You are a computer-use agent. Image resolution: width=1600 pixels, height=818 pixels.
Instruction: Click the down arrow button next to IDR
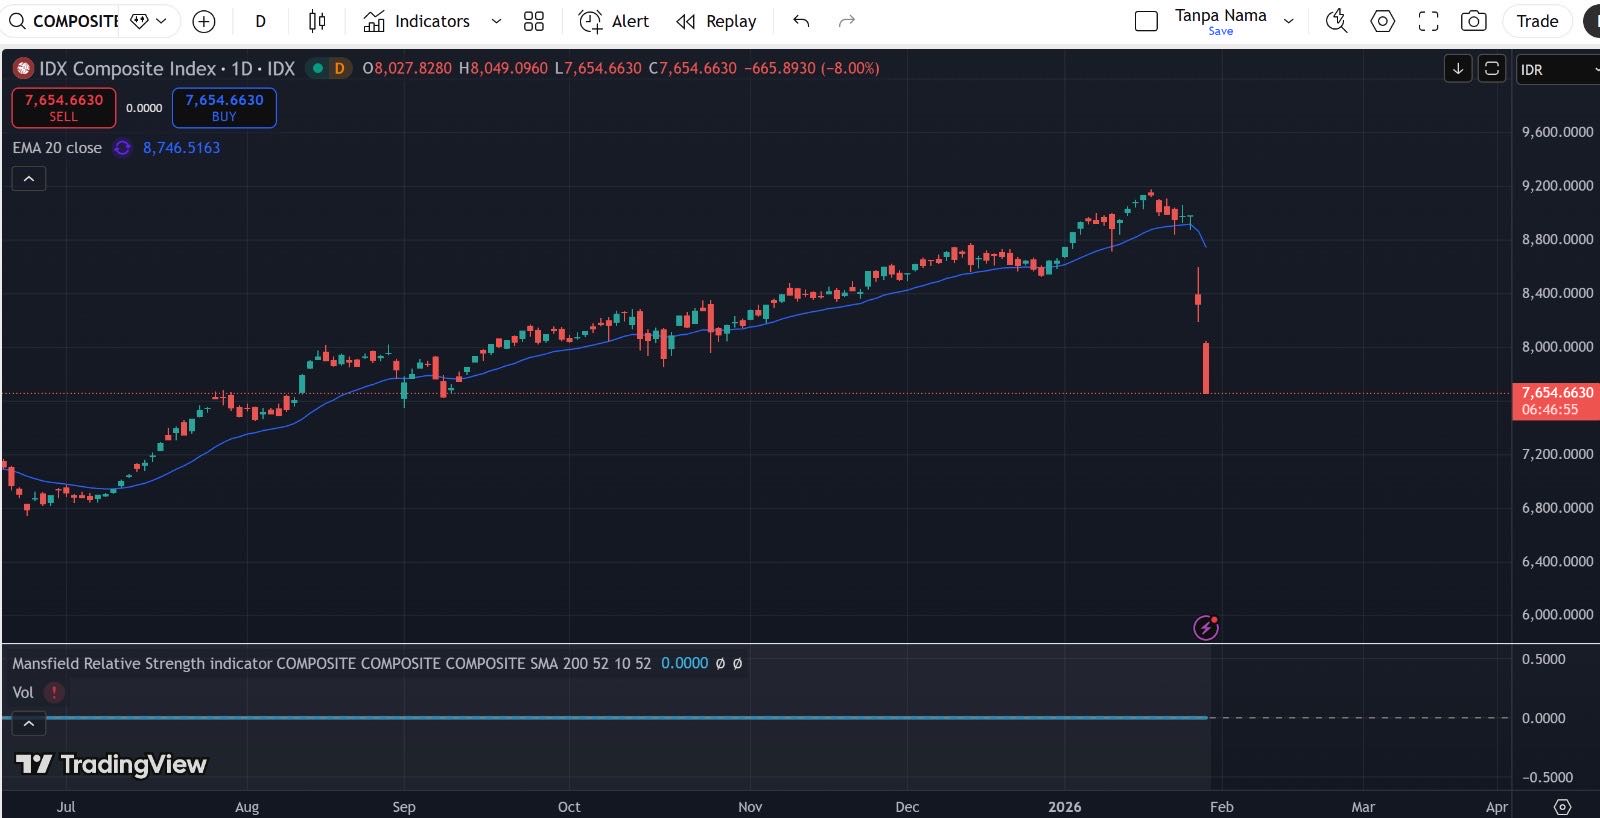tap(1458, 68)
